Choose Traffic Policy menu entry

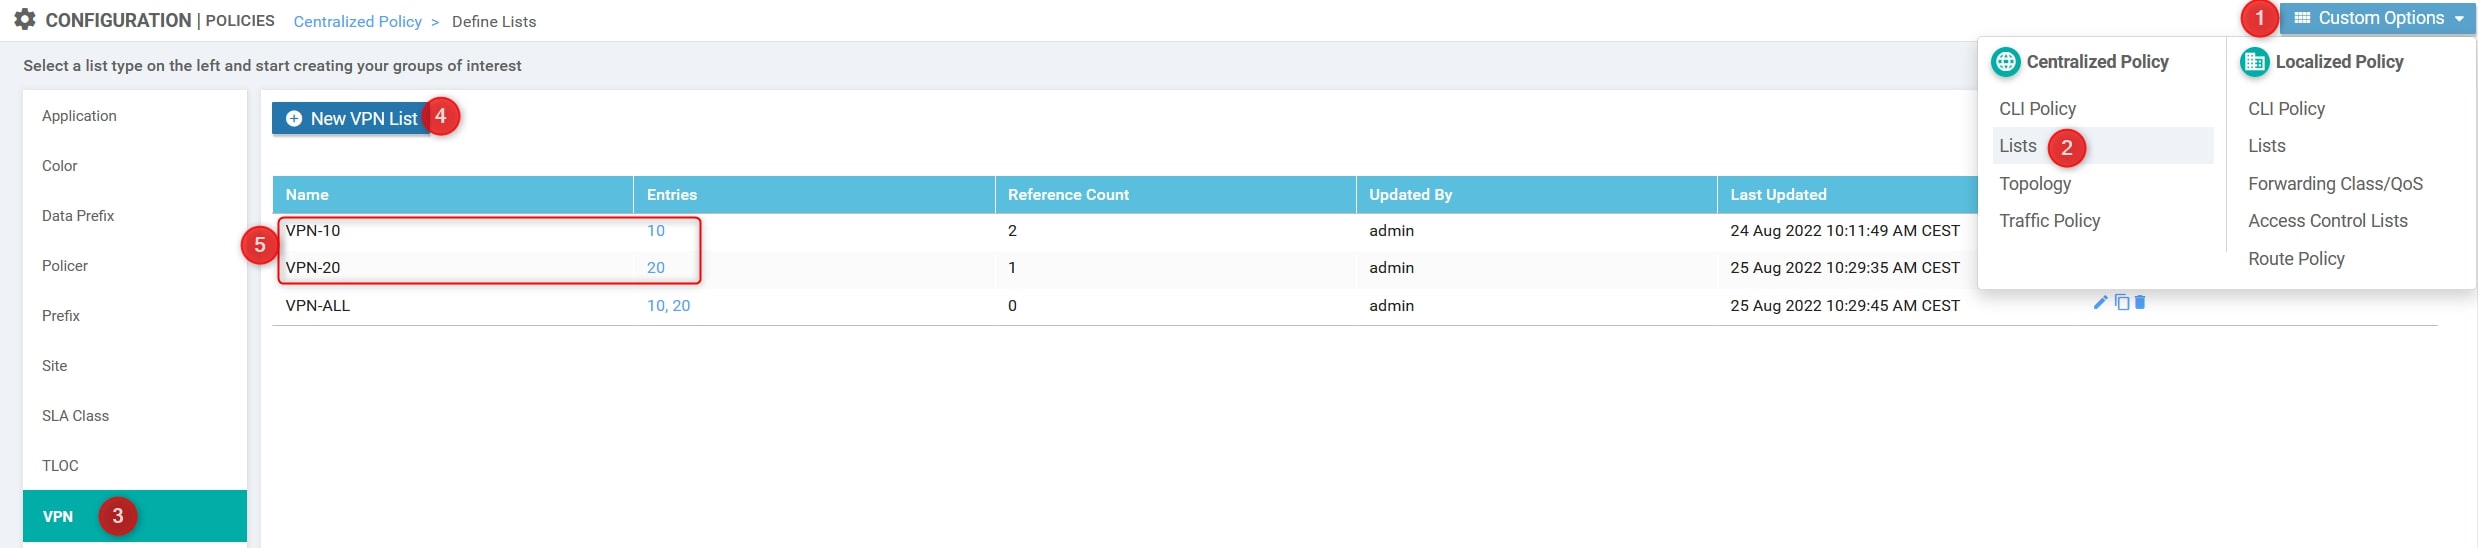(2049, 221)
